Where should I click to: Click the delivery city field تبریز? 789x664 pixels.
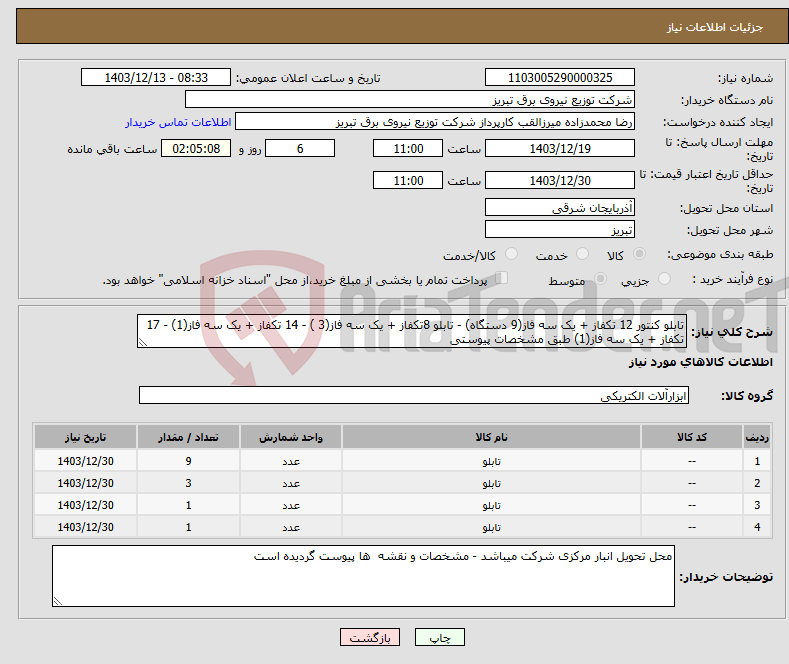coord(560,229)
